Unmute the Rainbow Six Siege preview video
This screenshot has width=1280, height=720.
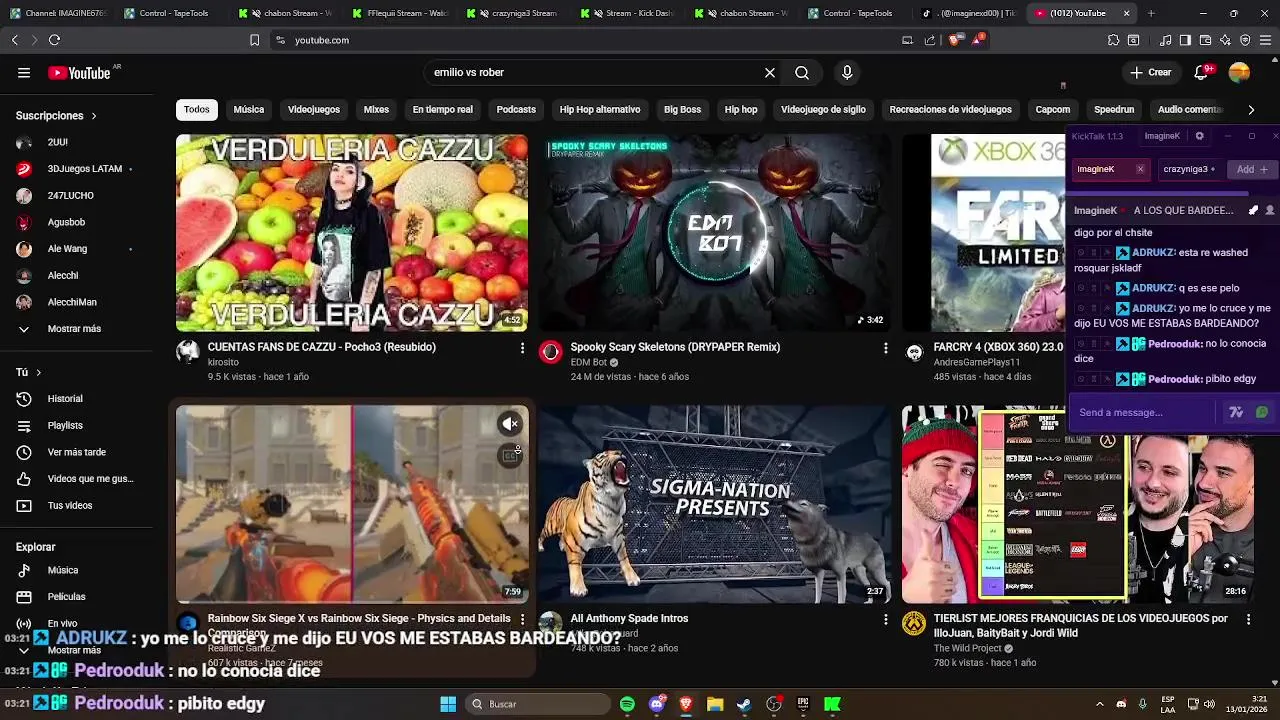[x=510, y=424]
